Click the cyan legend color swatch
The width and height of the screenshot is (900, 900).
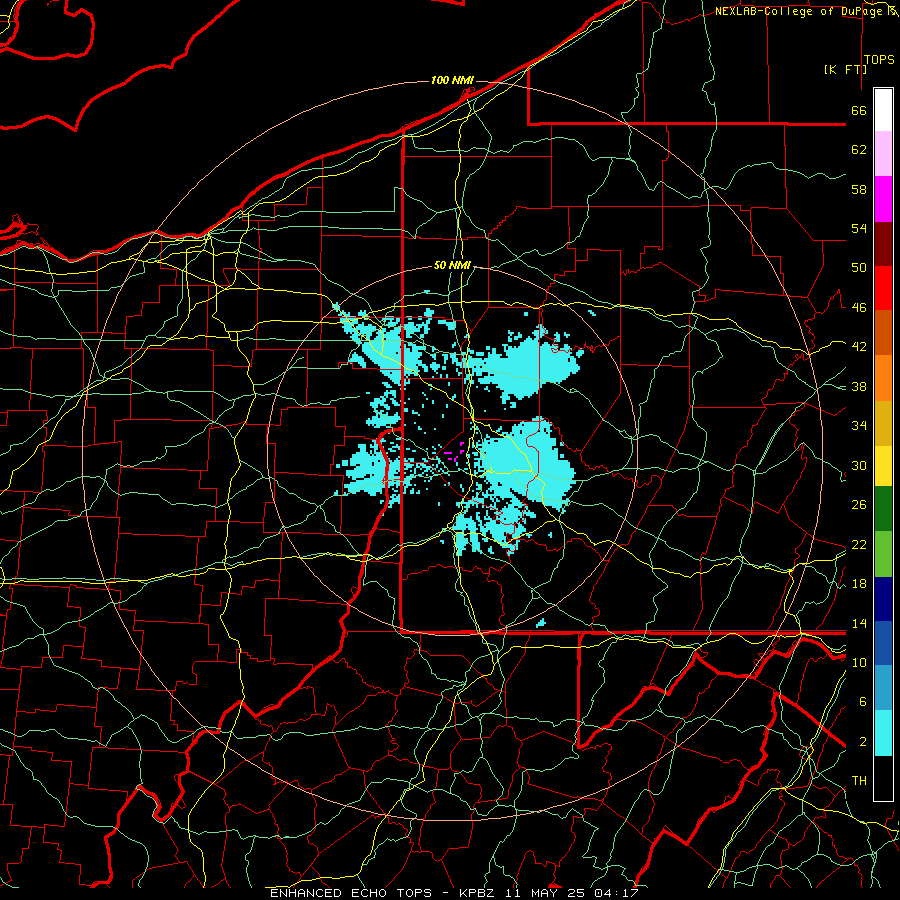[x=883, y=733]
